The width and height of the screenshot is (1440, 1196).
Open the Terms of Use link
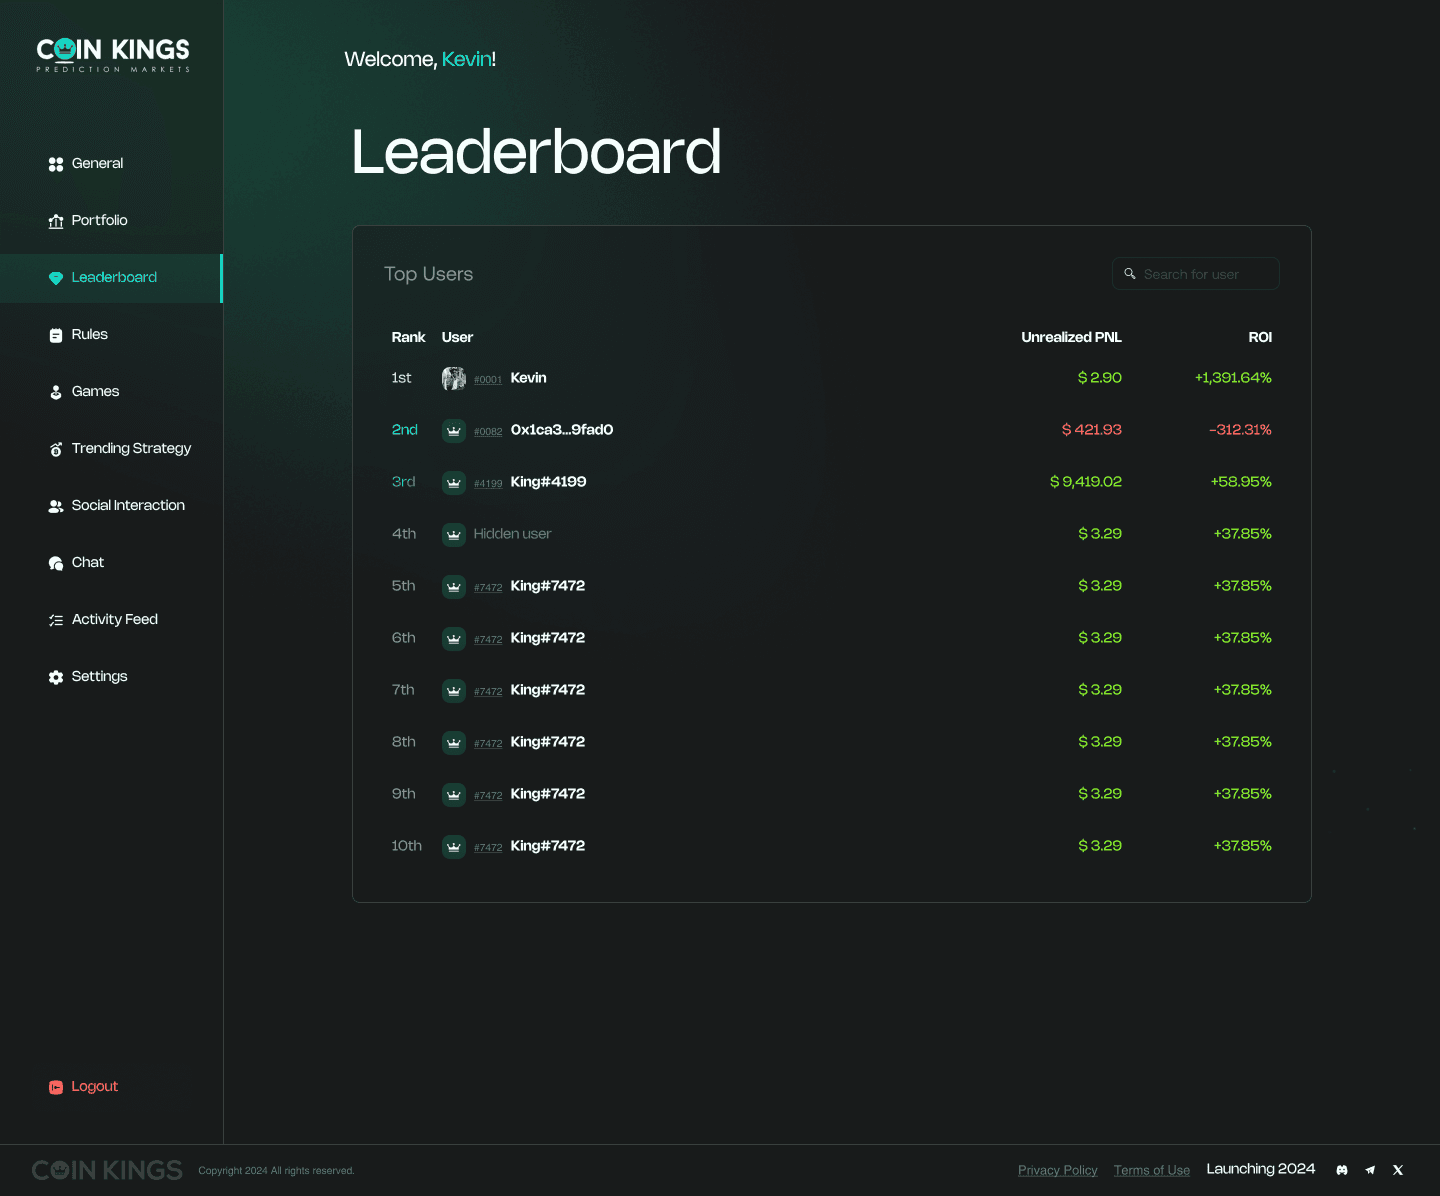(x=1151, y=1170)
